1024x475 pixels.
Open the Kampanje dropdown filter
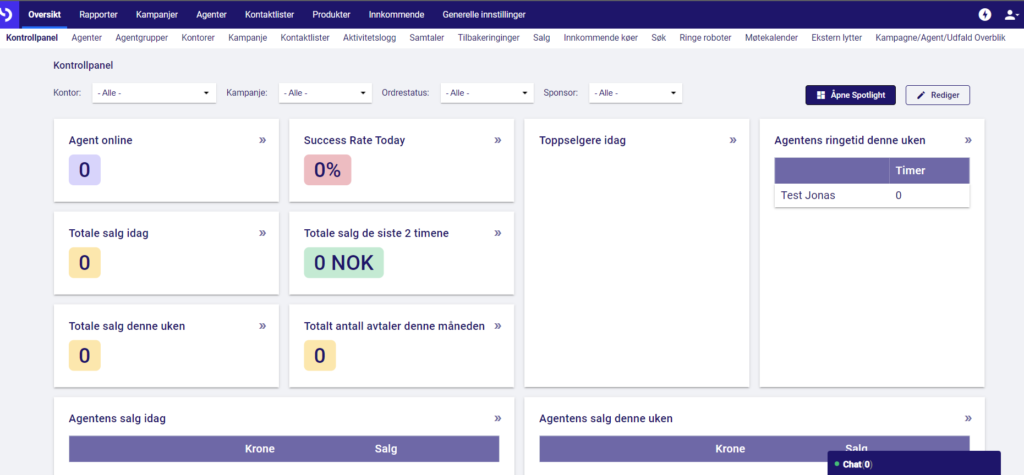click(x=325, y=93)
